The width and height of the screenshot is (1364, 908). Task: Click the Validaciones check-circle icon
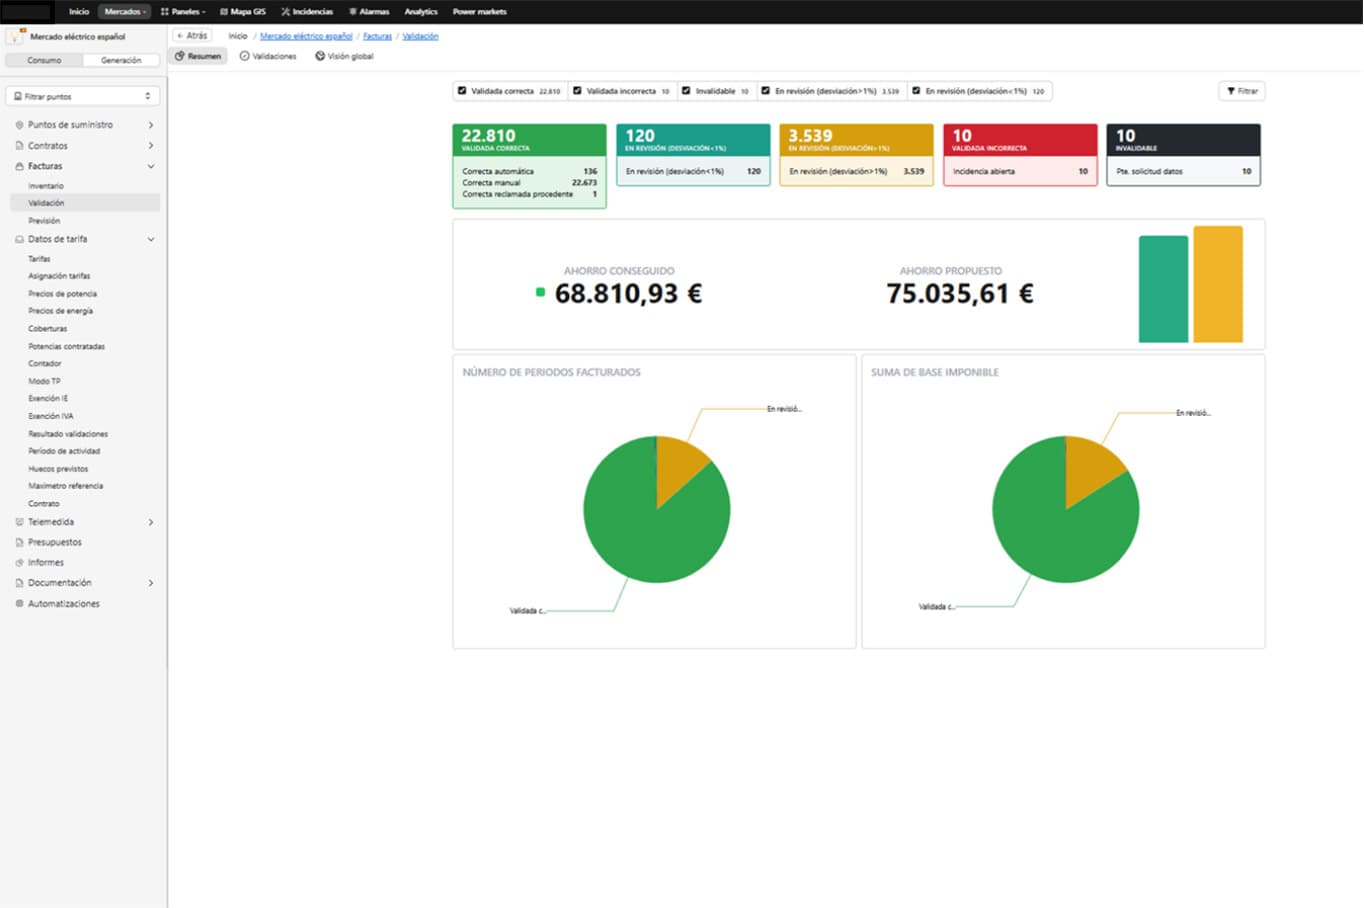tap(244, 56)
